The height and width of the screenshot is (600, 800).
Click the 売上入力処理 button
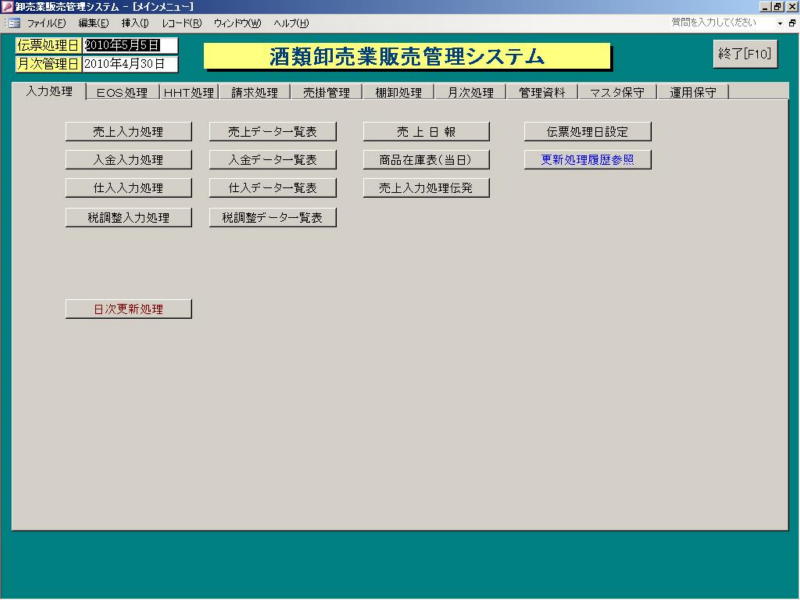click(128, 131)
